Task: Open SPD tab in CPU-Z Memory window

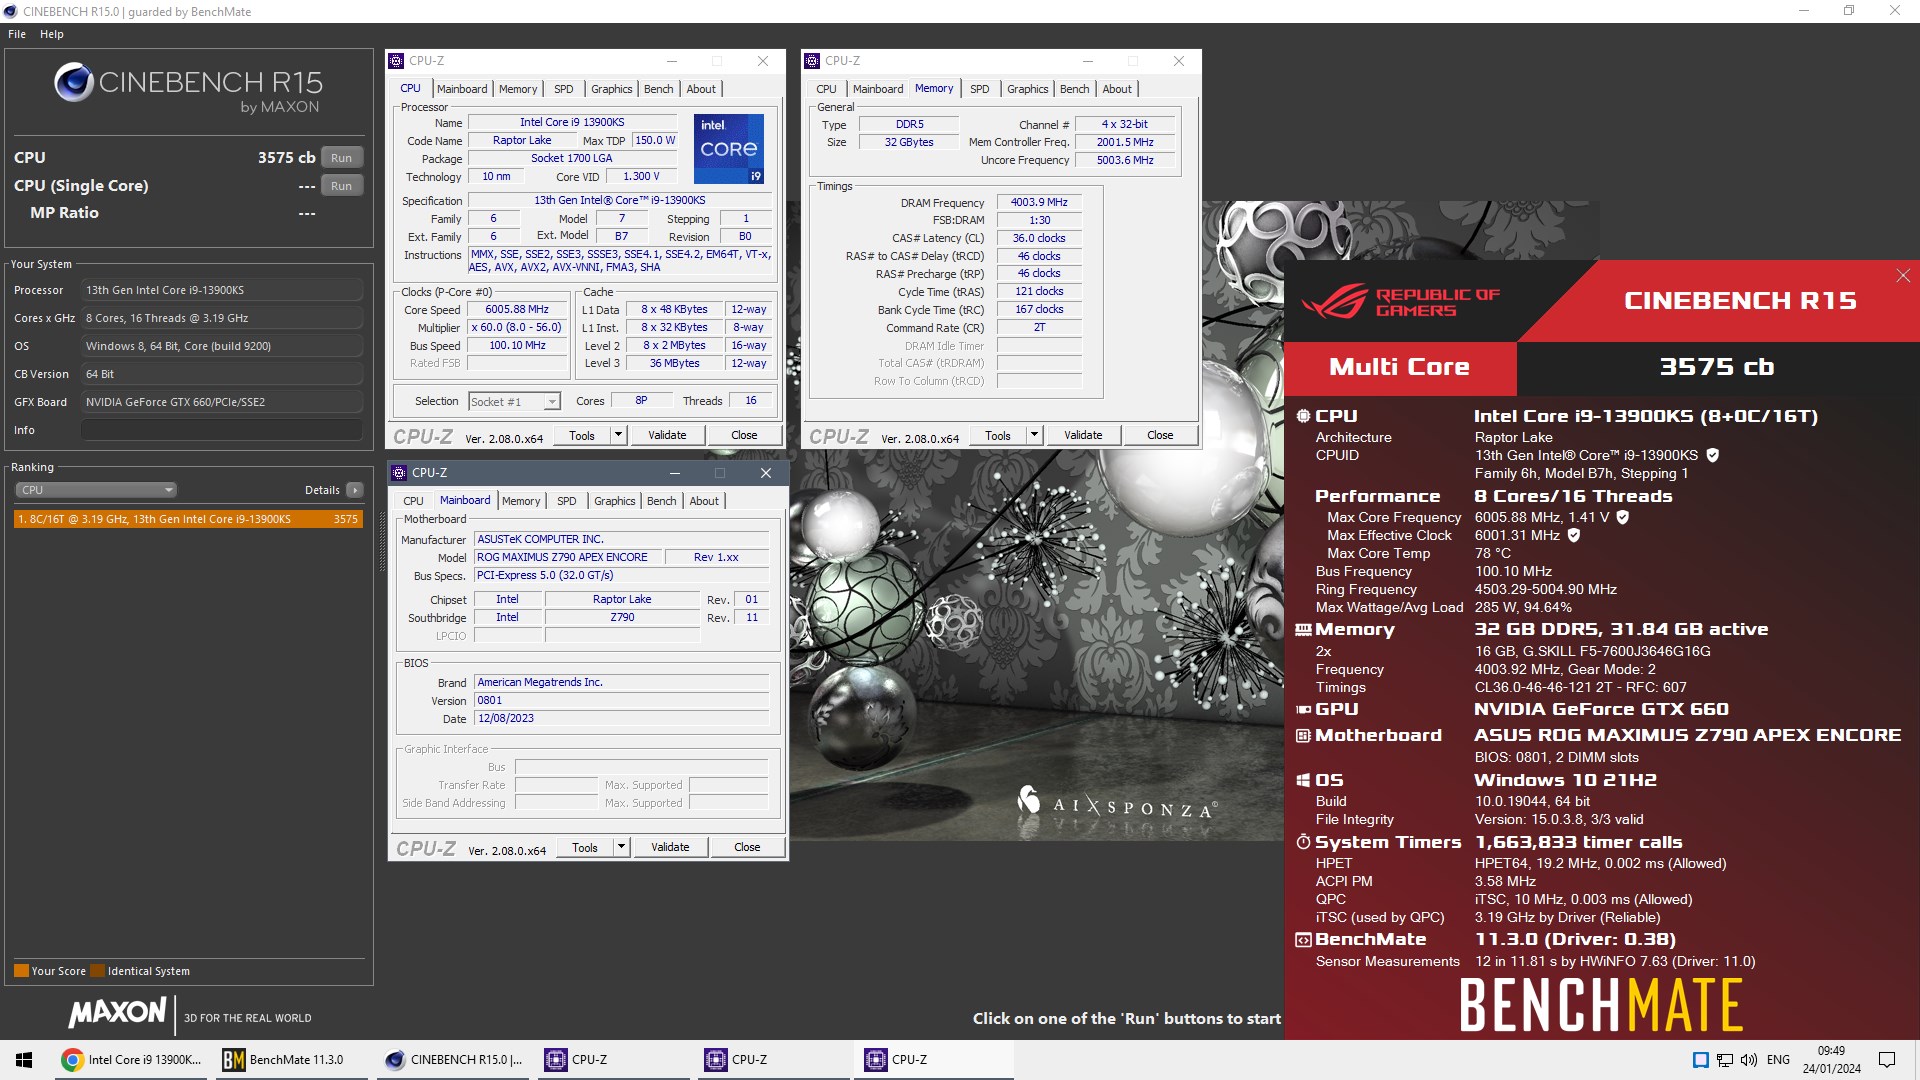Action: coord(980,89)
